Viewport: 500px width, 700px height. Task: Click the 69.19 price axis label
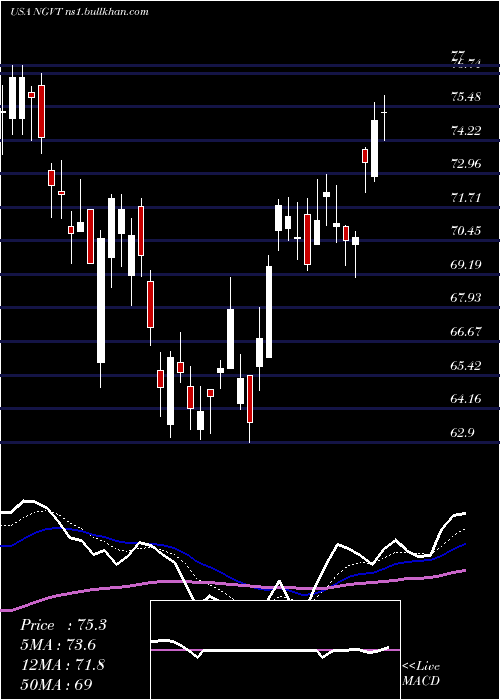[x=466, y=265]
